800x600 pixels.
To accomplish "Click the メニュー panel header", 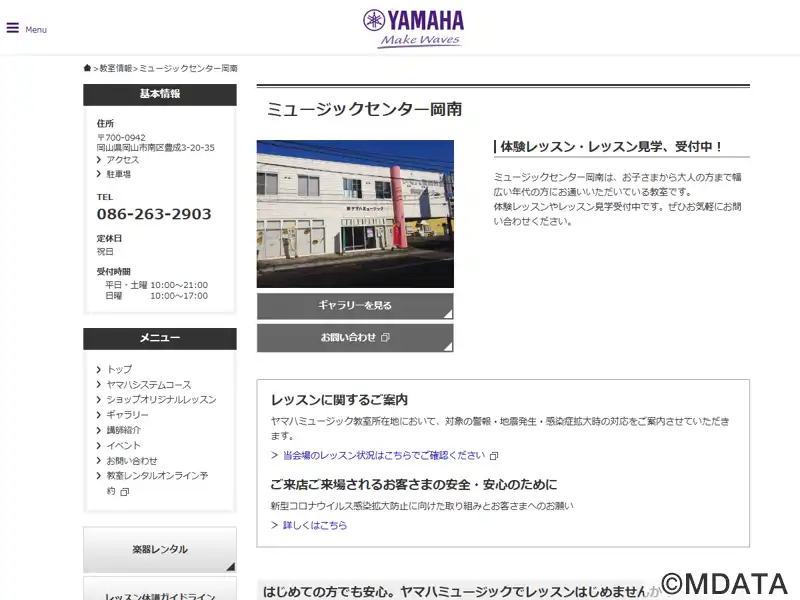I will pos(160,338).
